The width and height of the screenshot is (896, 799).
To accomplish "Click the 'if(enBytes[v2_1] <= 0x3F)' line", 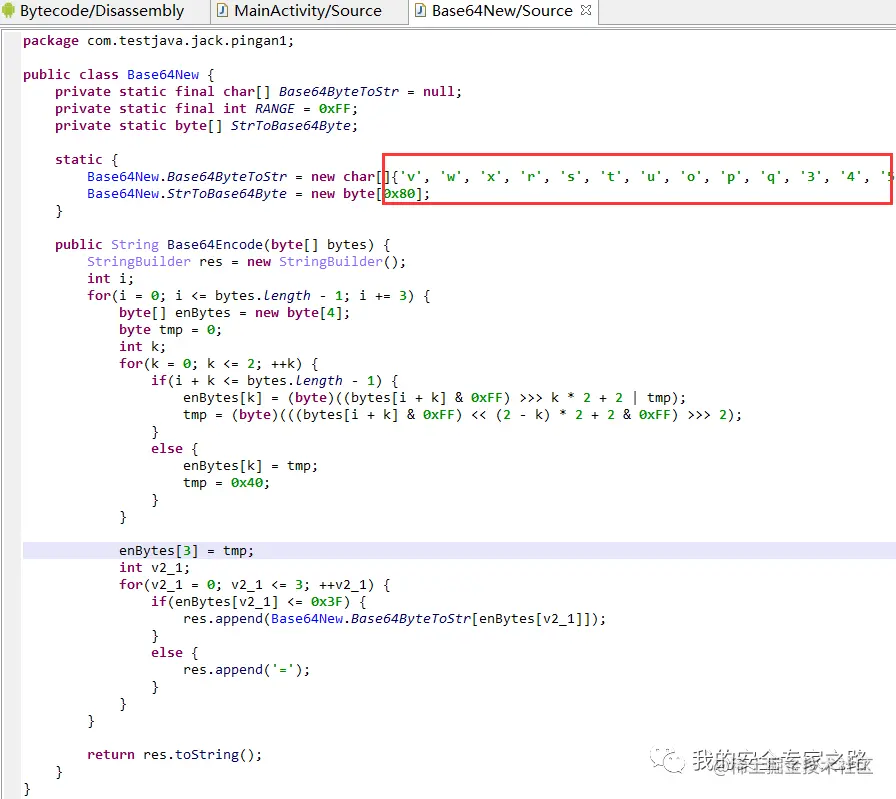I will 258,602.
